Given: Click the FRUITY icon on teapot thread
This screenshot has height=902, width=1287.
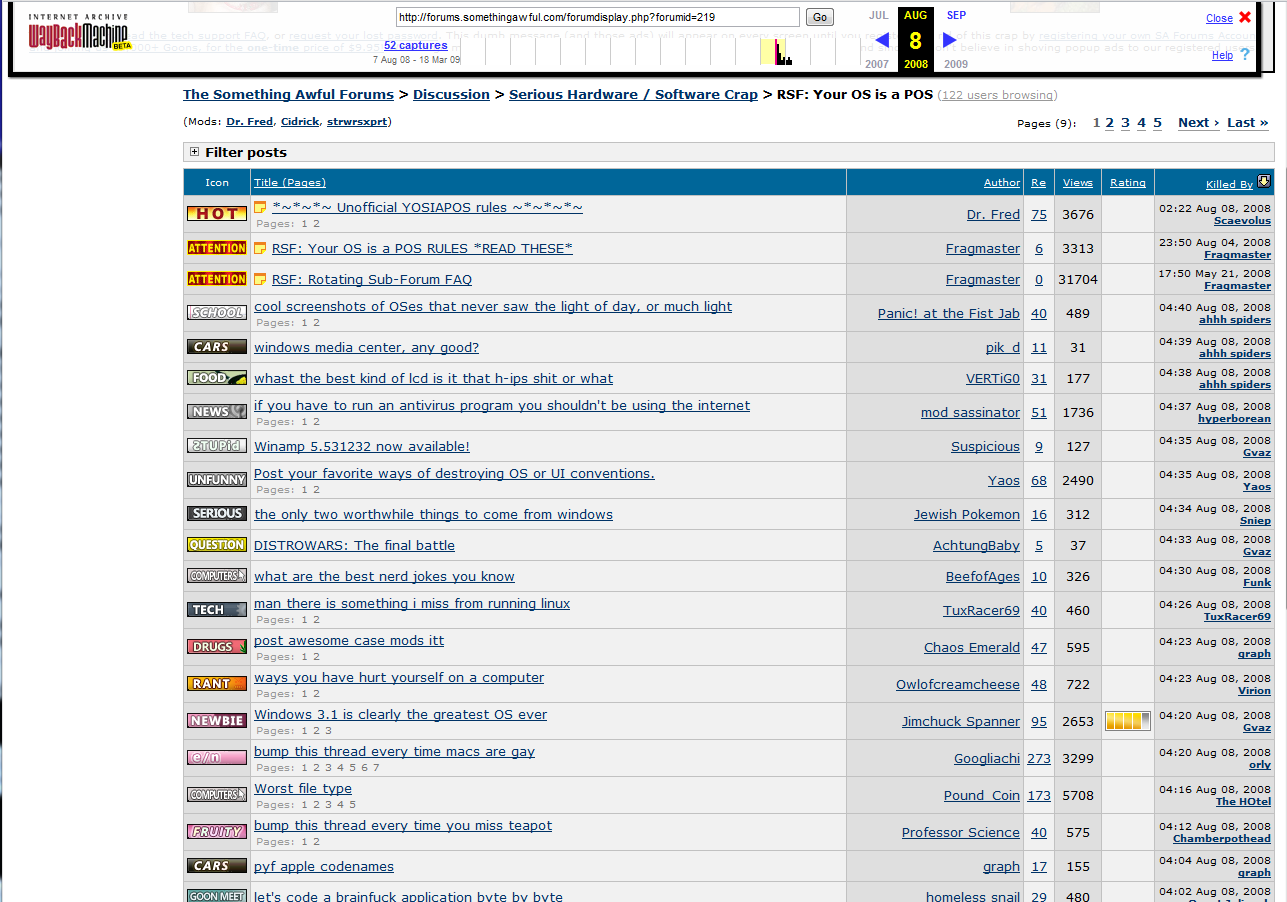Looking at the screenshot, I should pos(217,832).
